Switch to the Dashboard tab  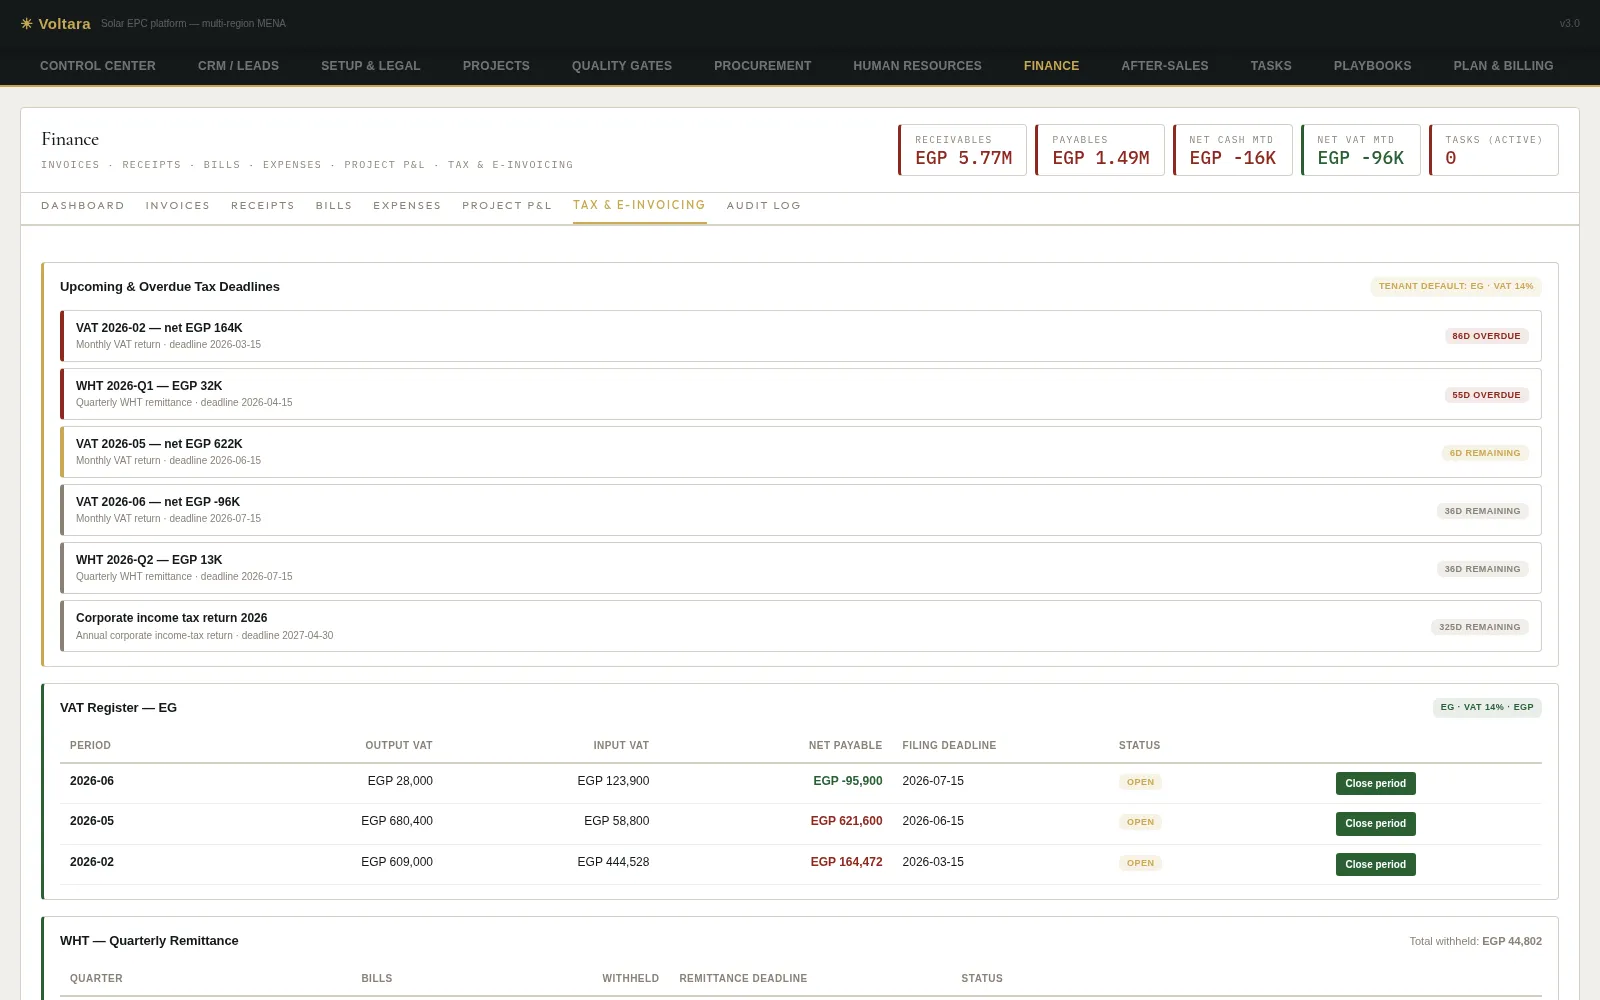coord(83,206)
